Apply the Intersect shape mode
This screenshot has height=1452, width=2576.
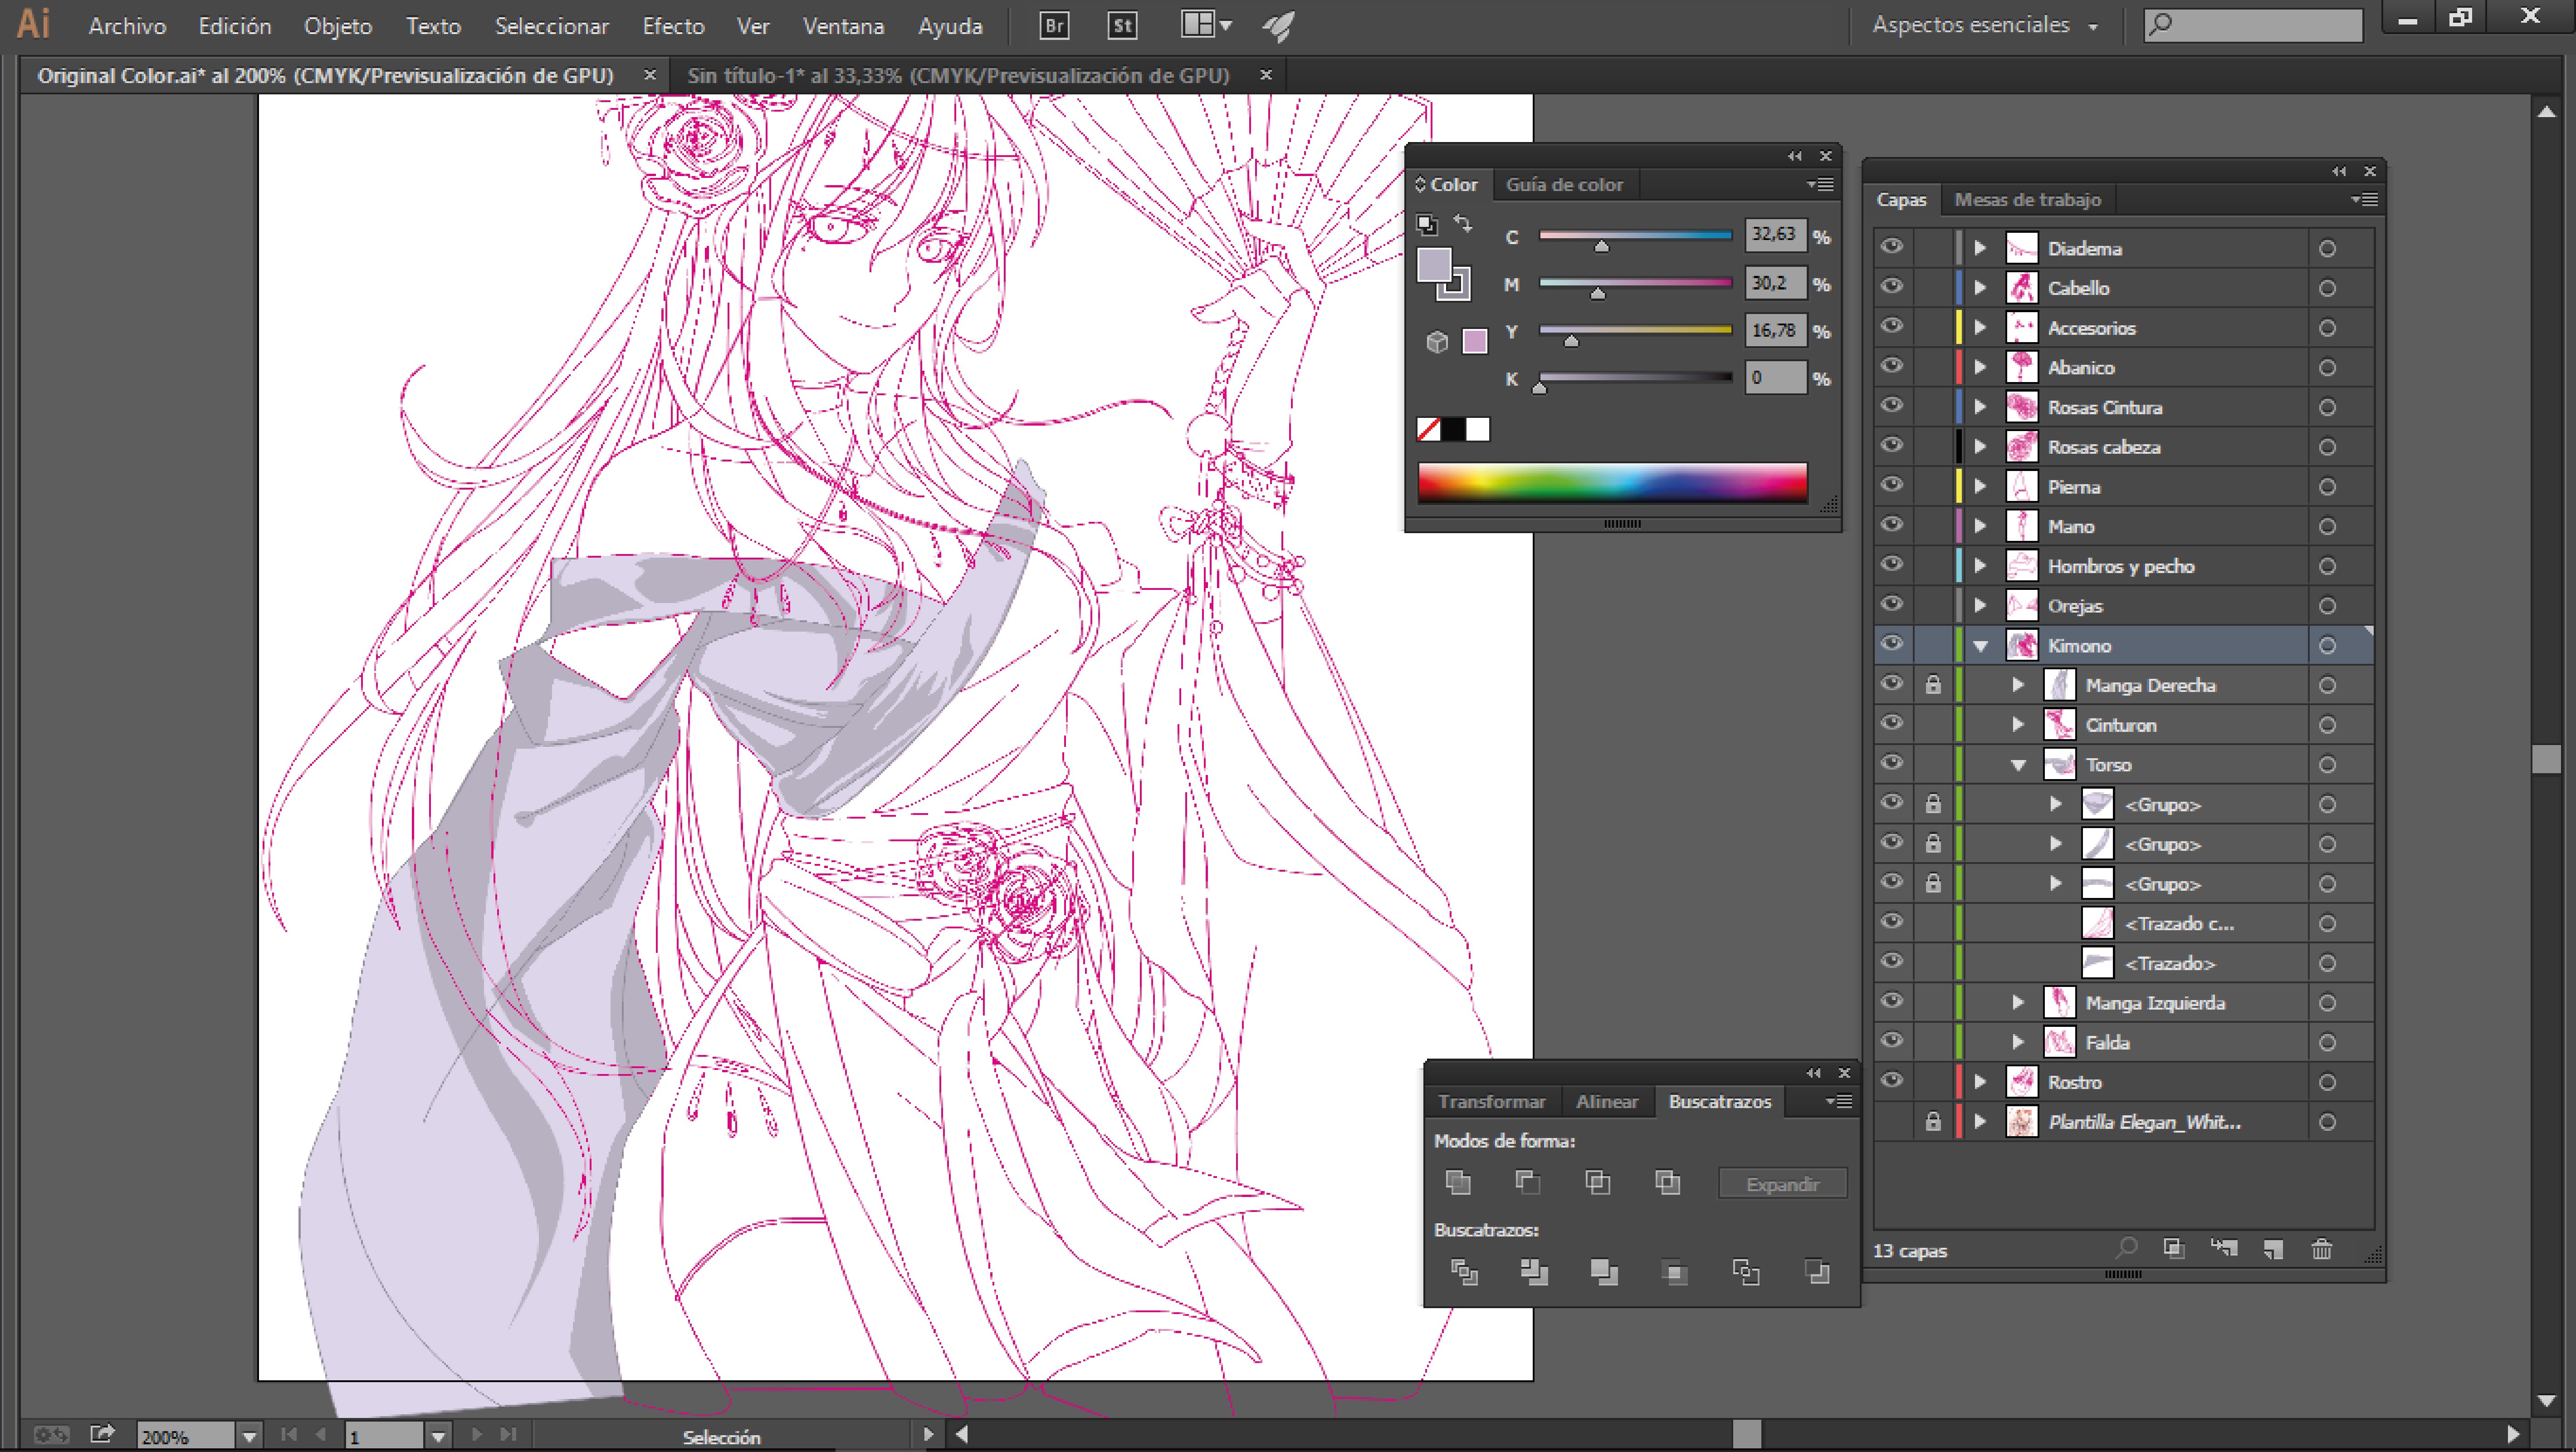pos(1598,1183)
